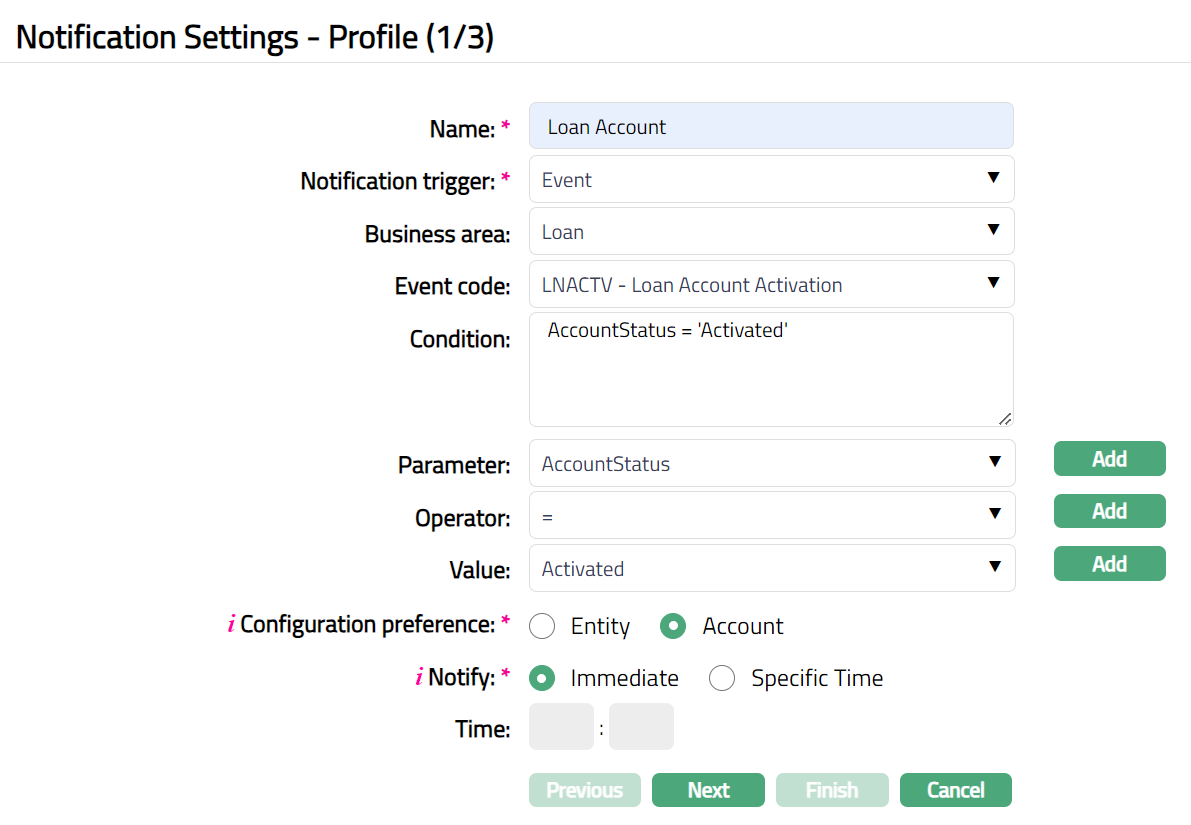Screen dimensions: 1191x825
Task: Click into the Name input field
Action: 771,127
